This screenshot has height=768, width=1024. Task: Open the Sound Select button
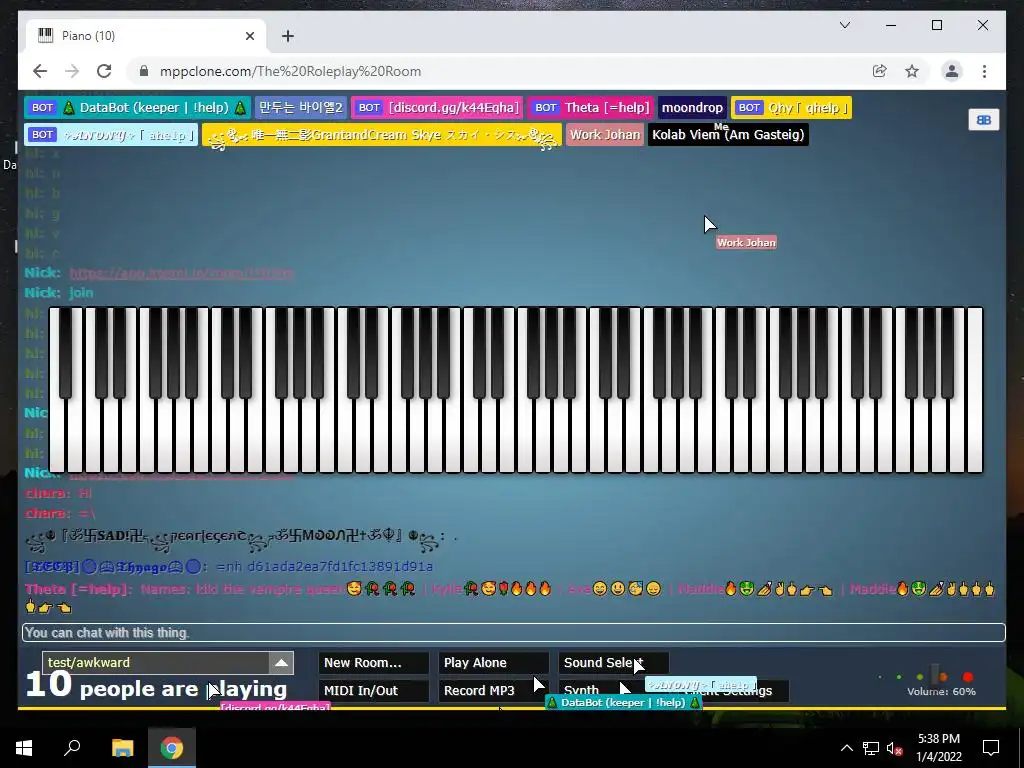pos(613,663)
